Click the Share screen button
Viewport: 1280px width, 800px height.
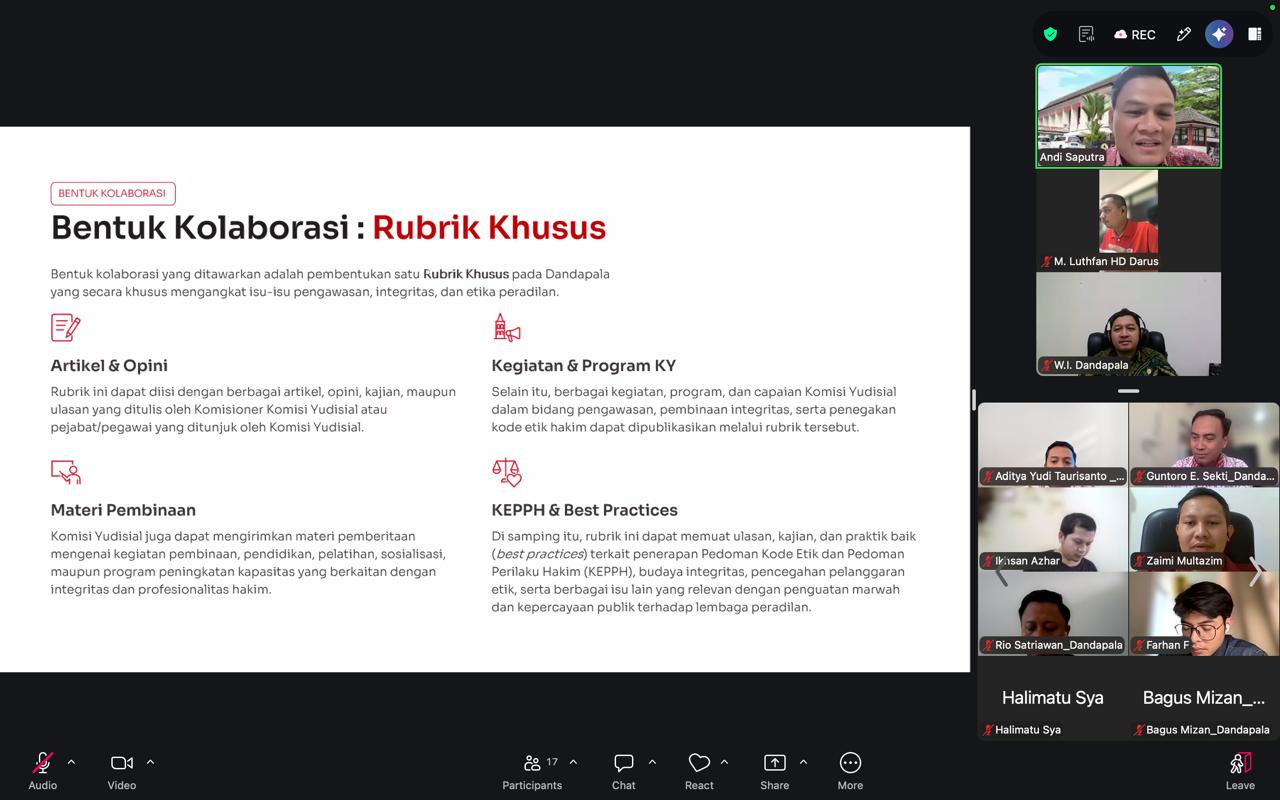[x=775, y=771]
